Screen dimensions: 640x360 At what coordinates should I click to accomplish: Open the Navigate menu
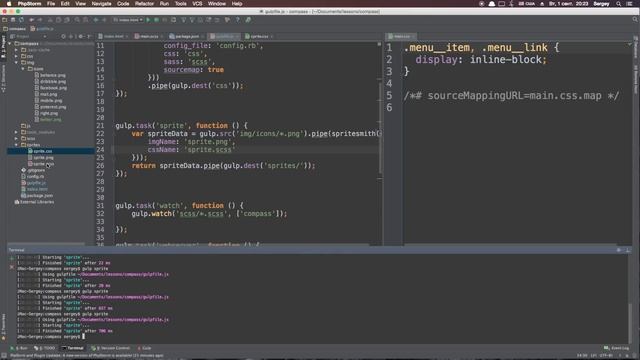(101, 4)
